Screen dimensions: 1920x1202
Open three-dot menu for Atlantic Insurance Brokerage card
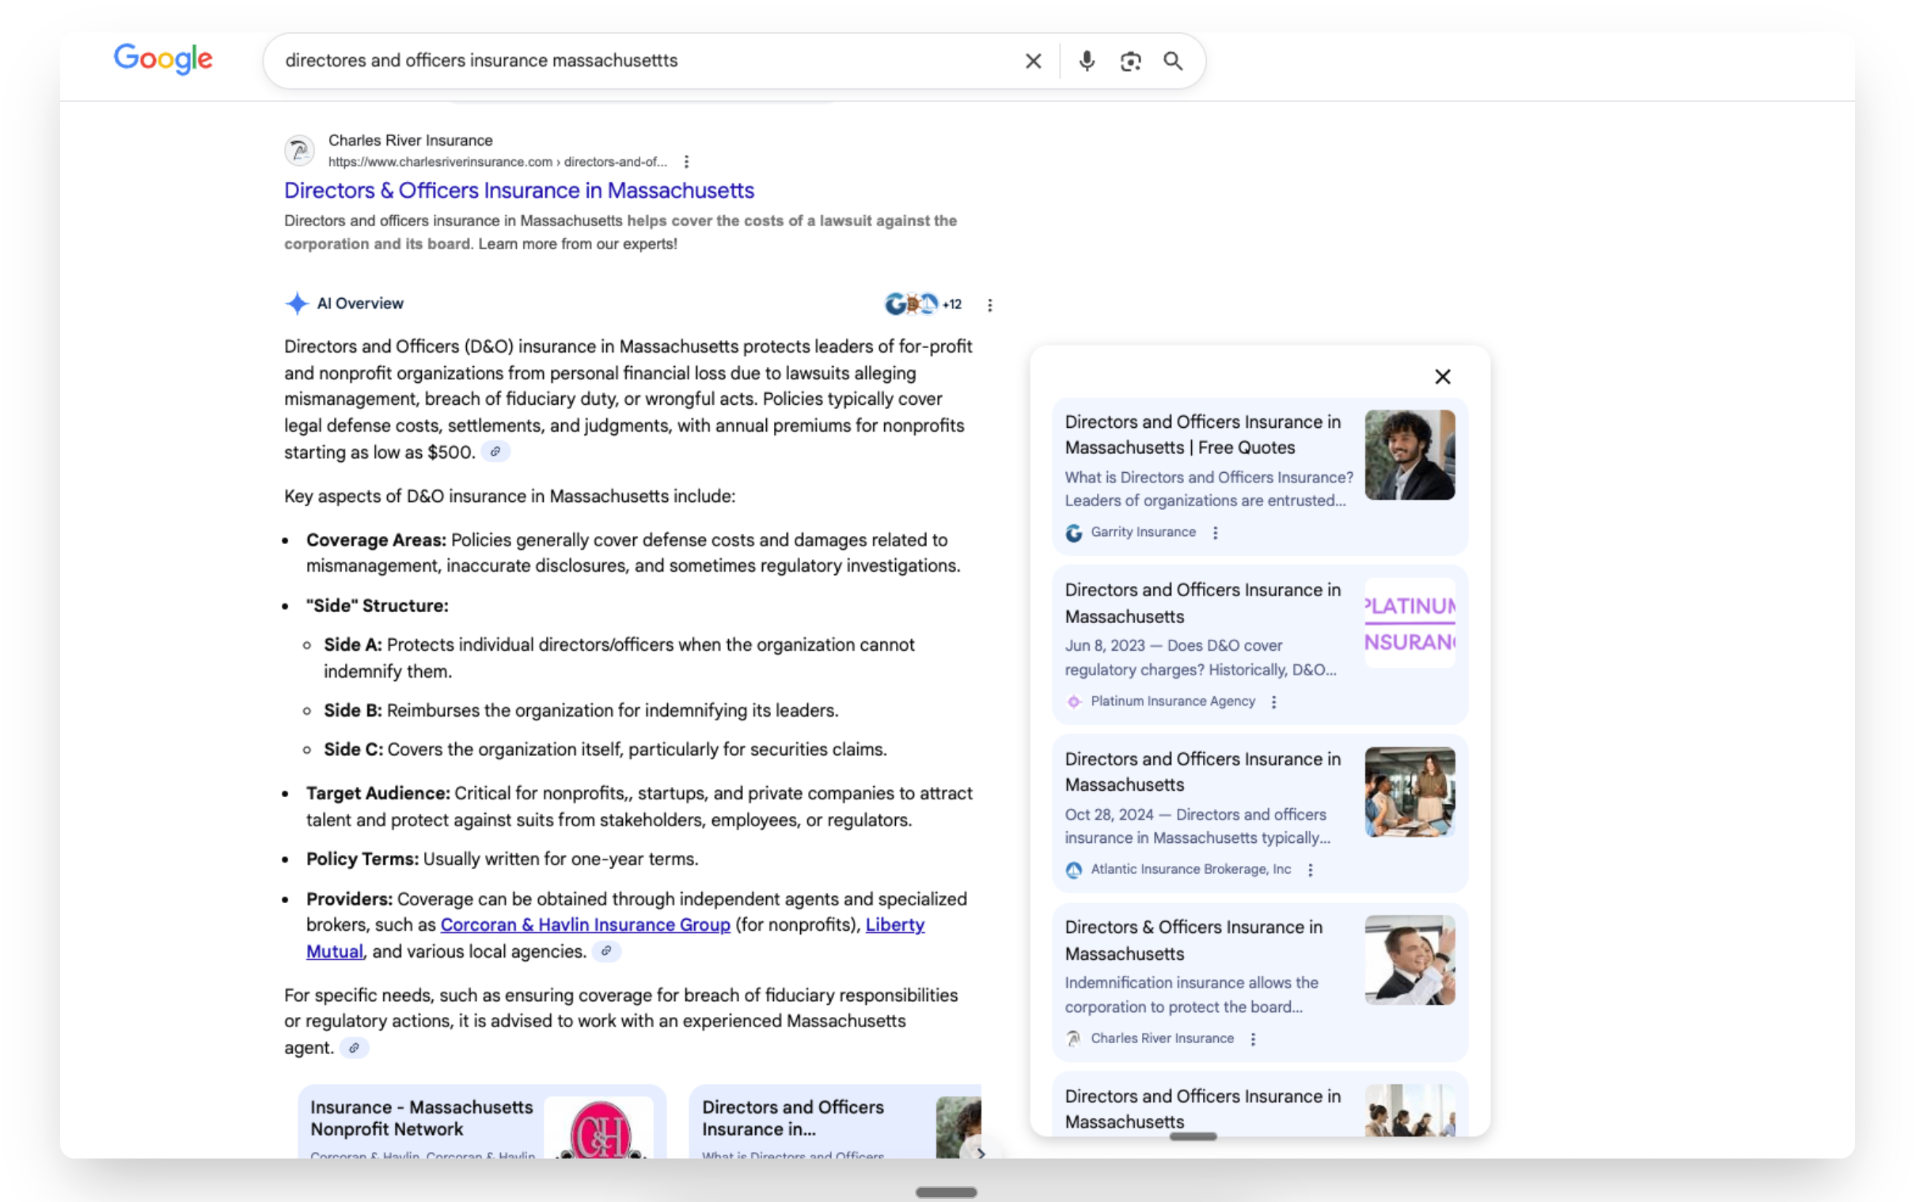point(1310,870)
